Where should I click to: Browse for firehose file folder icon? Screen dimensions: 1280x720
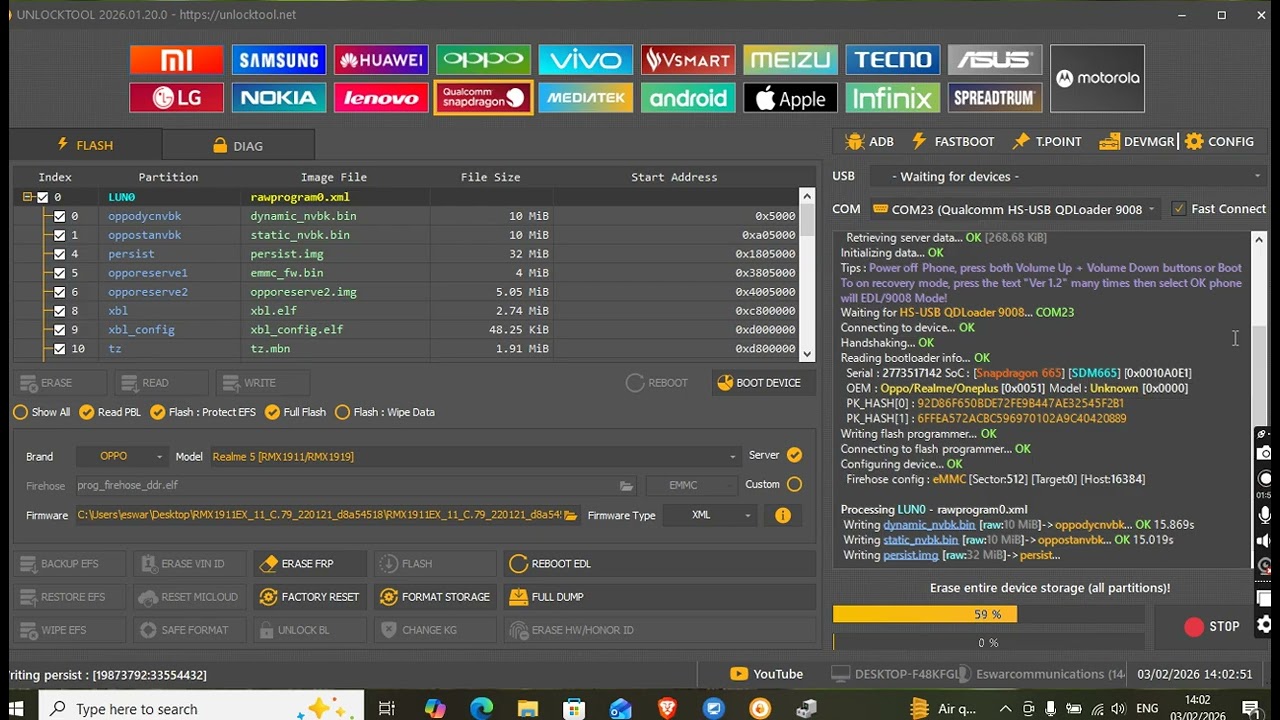tap(626, 485)
